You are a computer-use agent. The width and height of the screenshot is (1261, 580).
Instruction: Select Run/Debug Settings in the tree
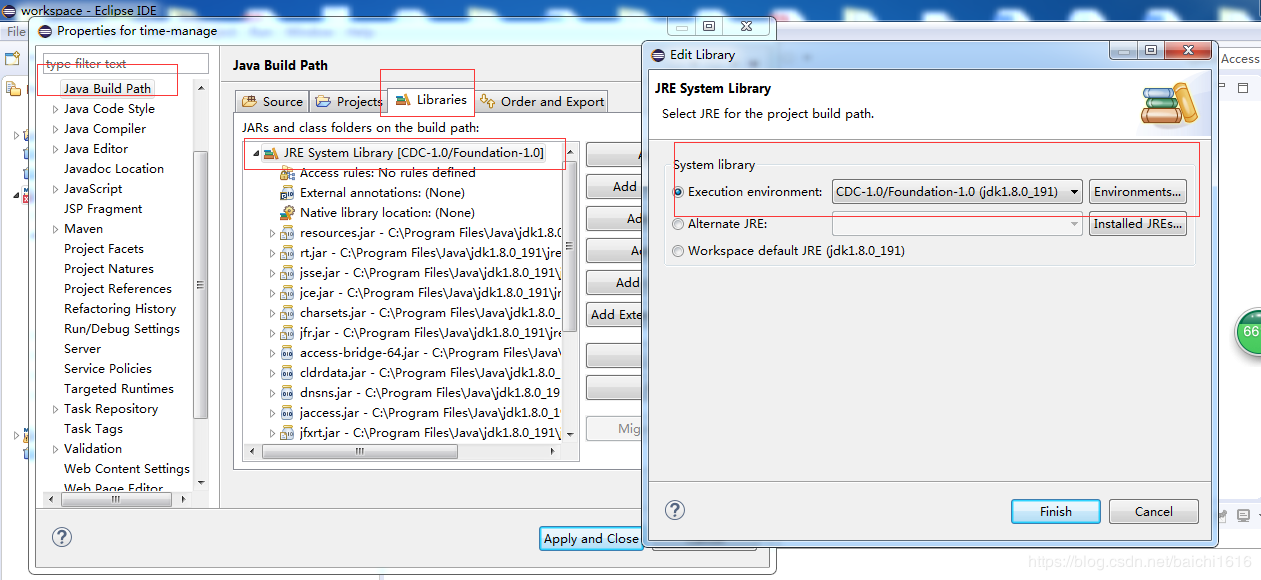coord(122,329)
